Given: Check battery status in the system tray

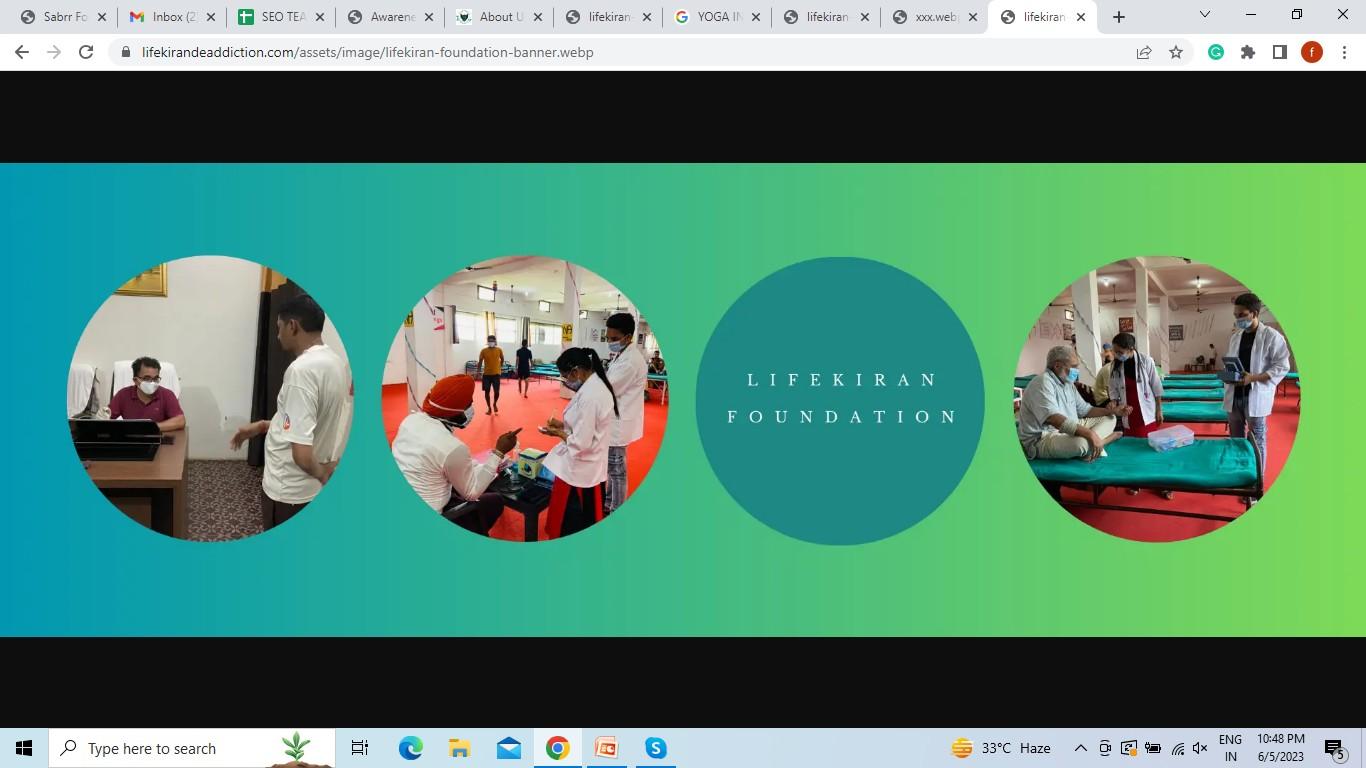Looking at the screenshot, I should click(x=1153, y=748).
